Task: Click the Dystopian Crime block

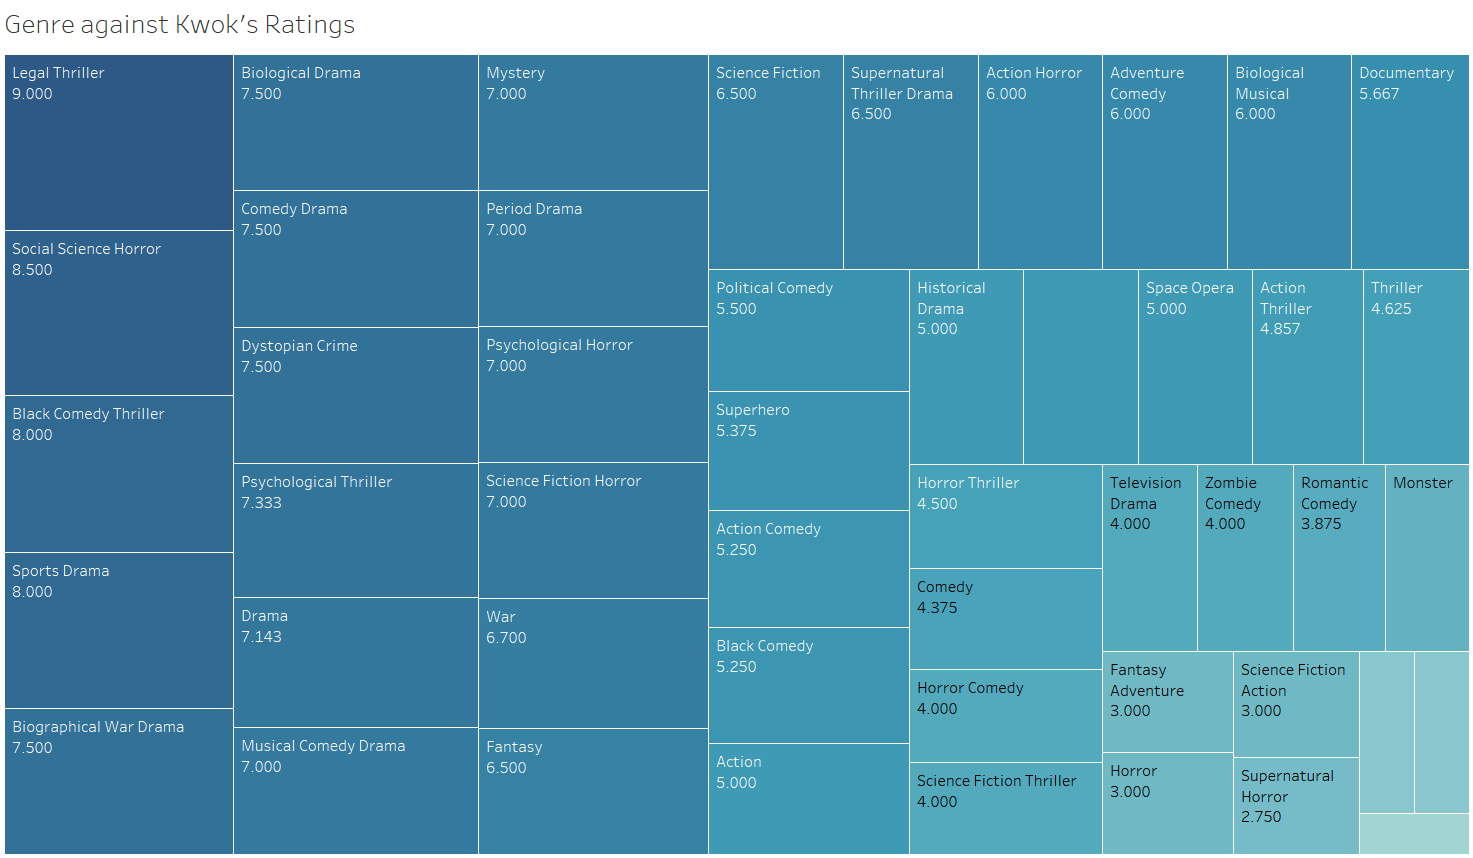Action: [x=355, y=395]
